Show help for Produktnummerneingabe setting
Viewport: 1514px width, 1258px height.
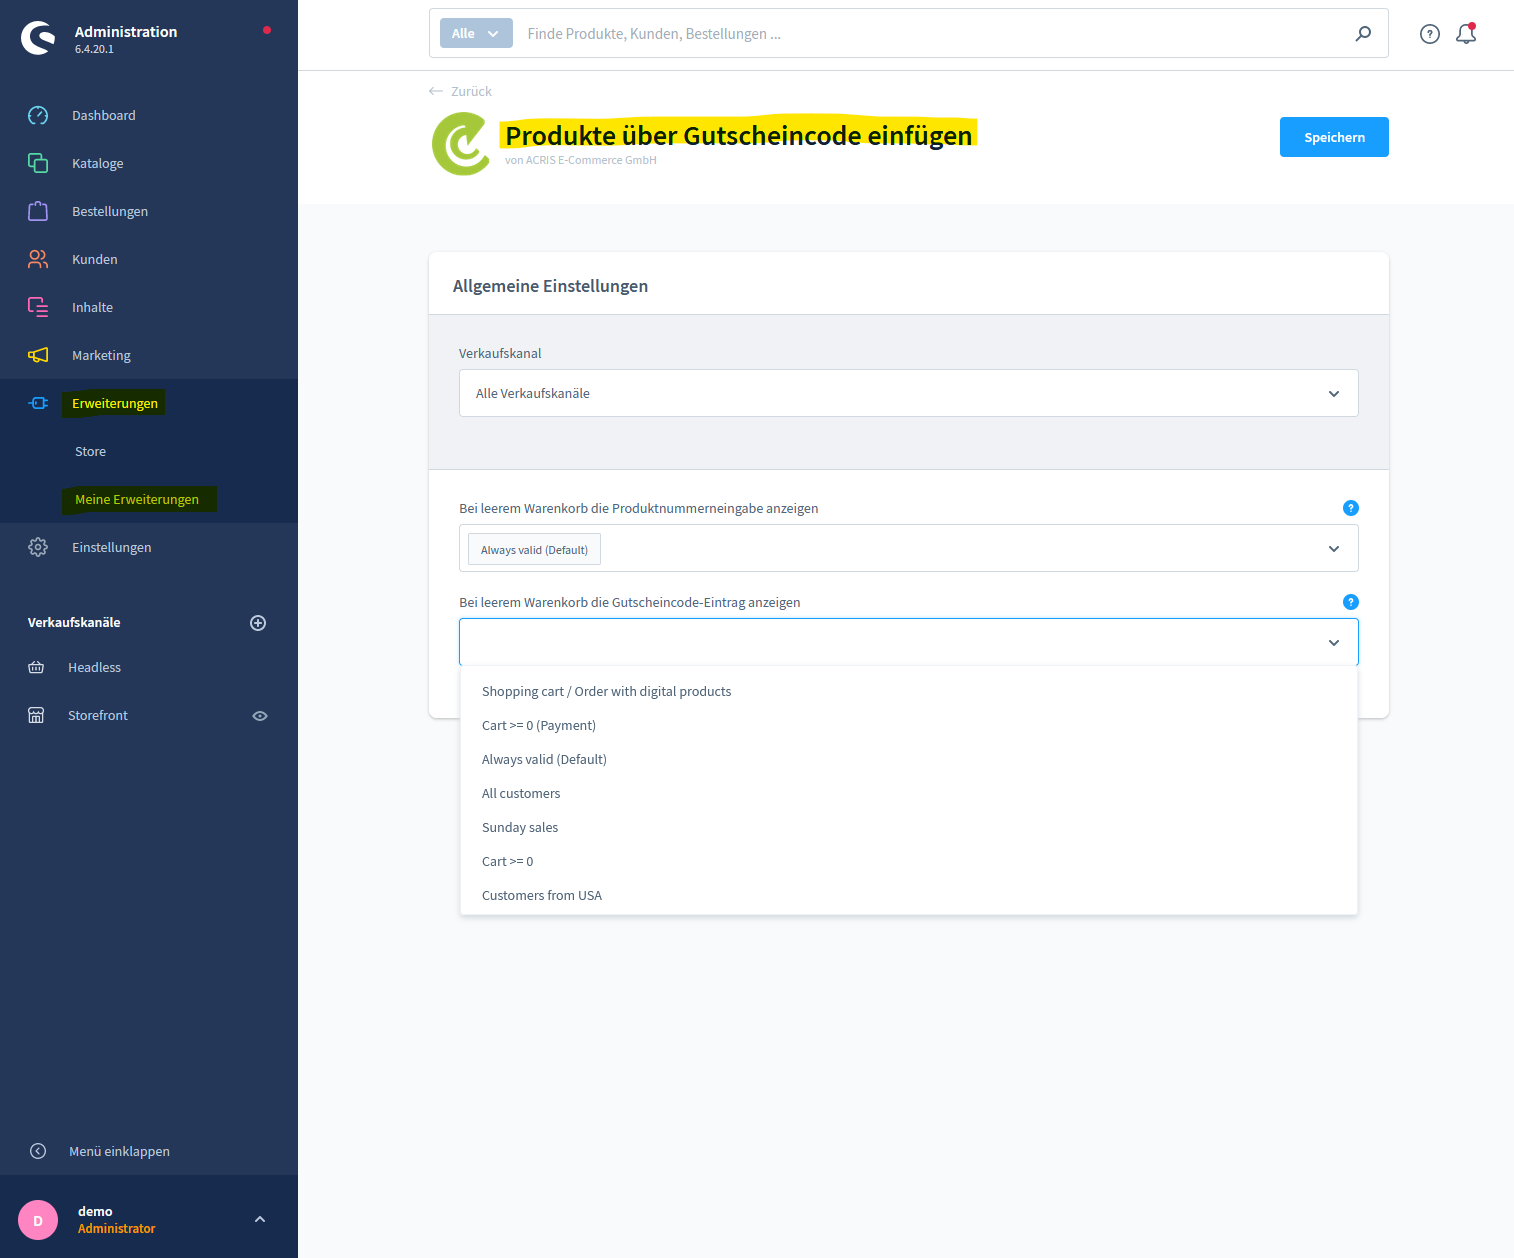1351,508
